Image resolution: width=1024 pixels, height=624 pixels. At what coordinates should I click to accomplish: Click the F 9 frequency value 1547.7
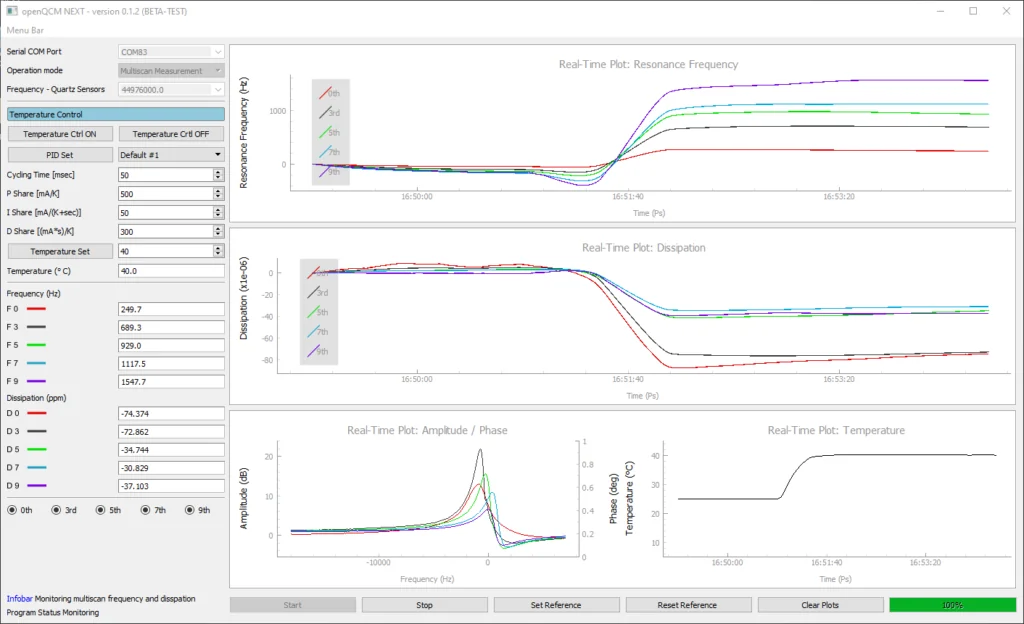coord(171,382)
